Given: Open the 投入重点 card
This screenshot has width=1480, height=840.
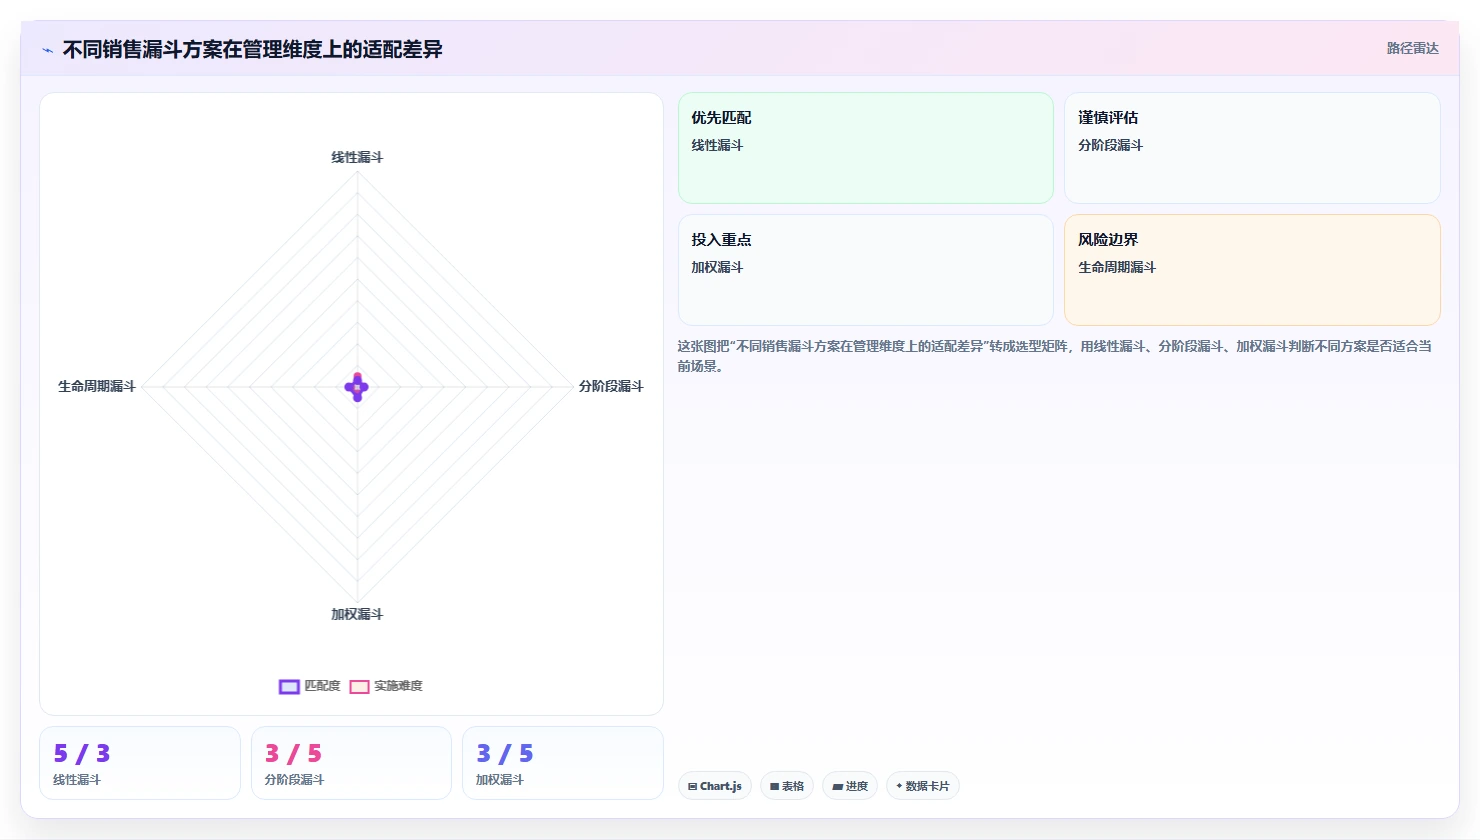Looking at the screenshot, I should (866, 270).
